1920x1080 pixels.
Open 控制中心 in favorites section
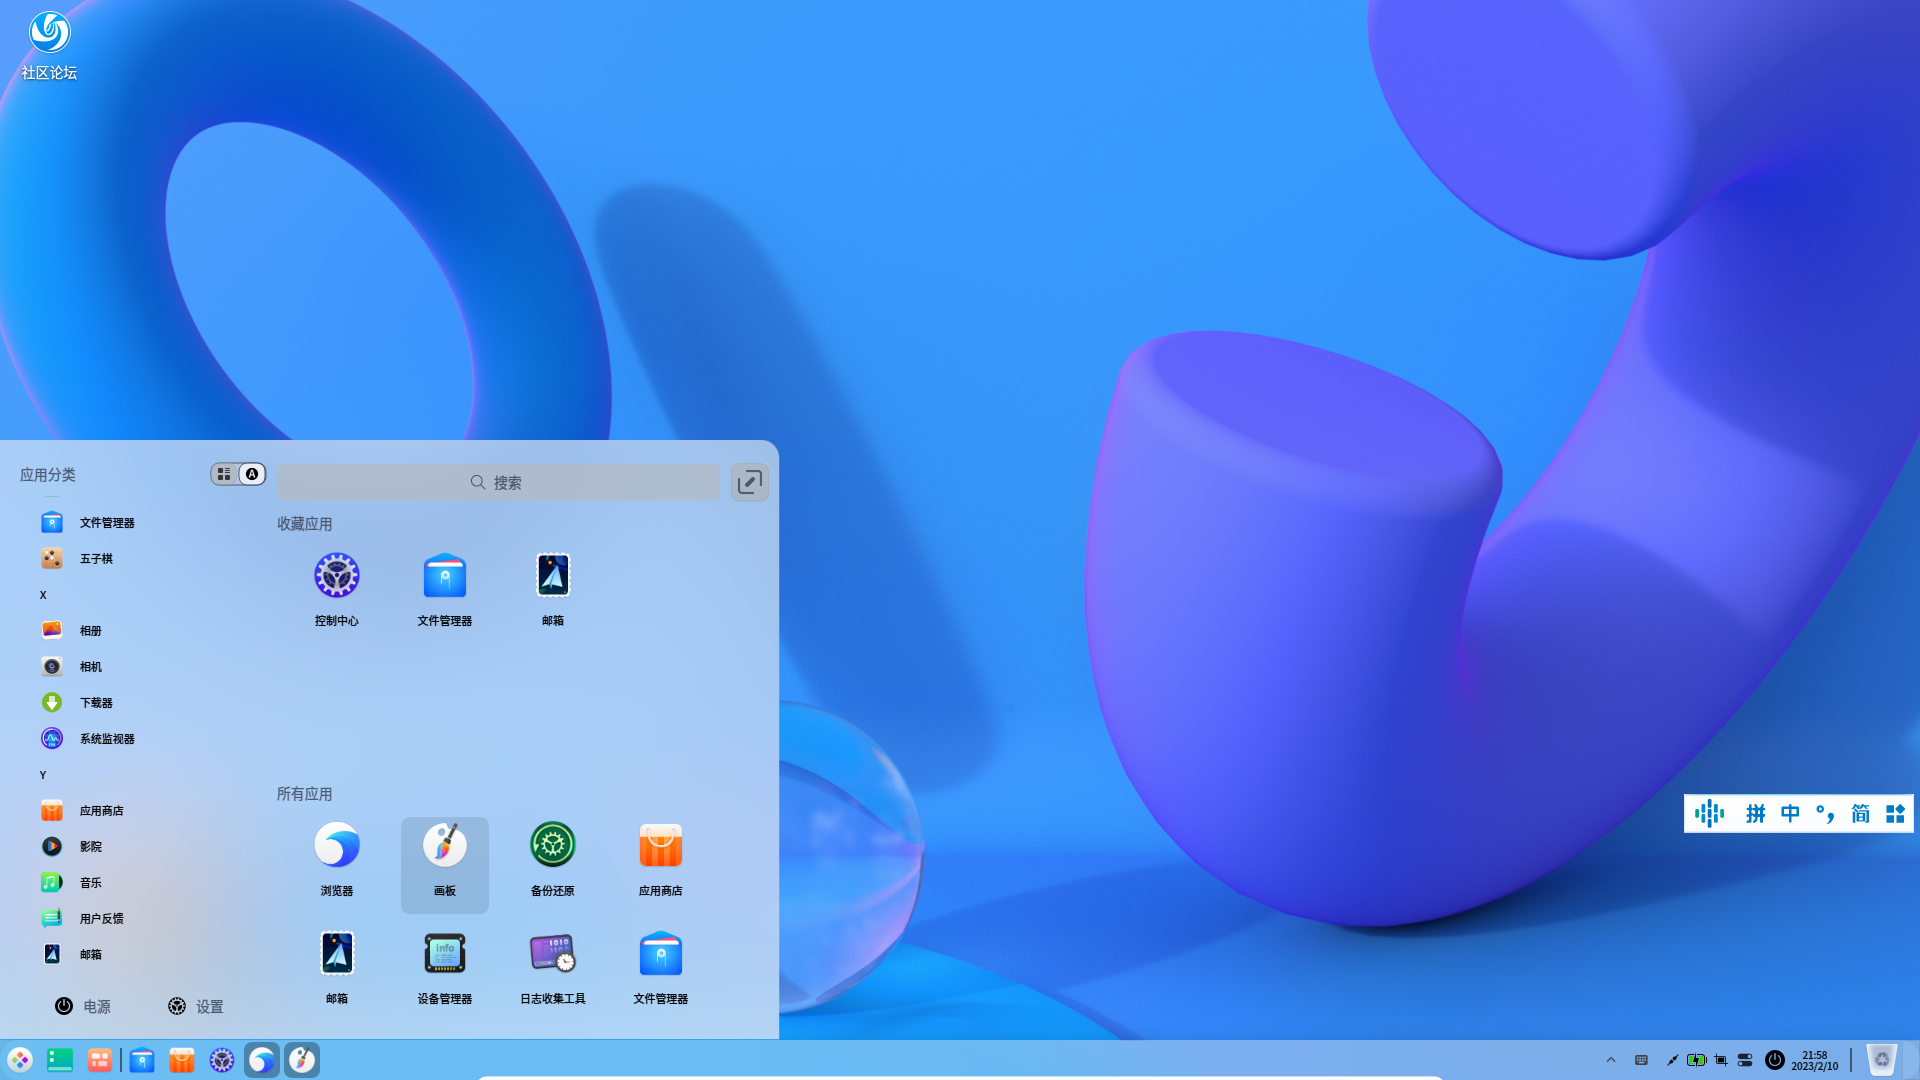click(336, 577)
